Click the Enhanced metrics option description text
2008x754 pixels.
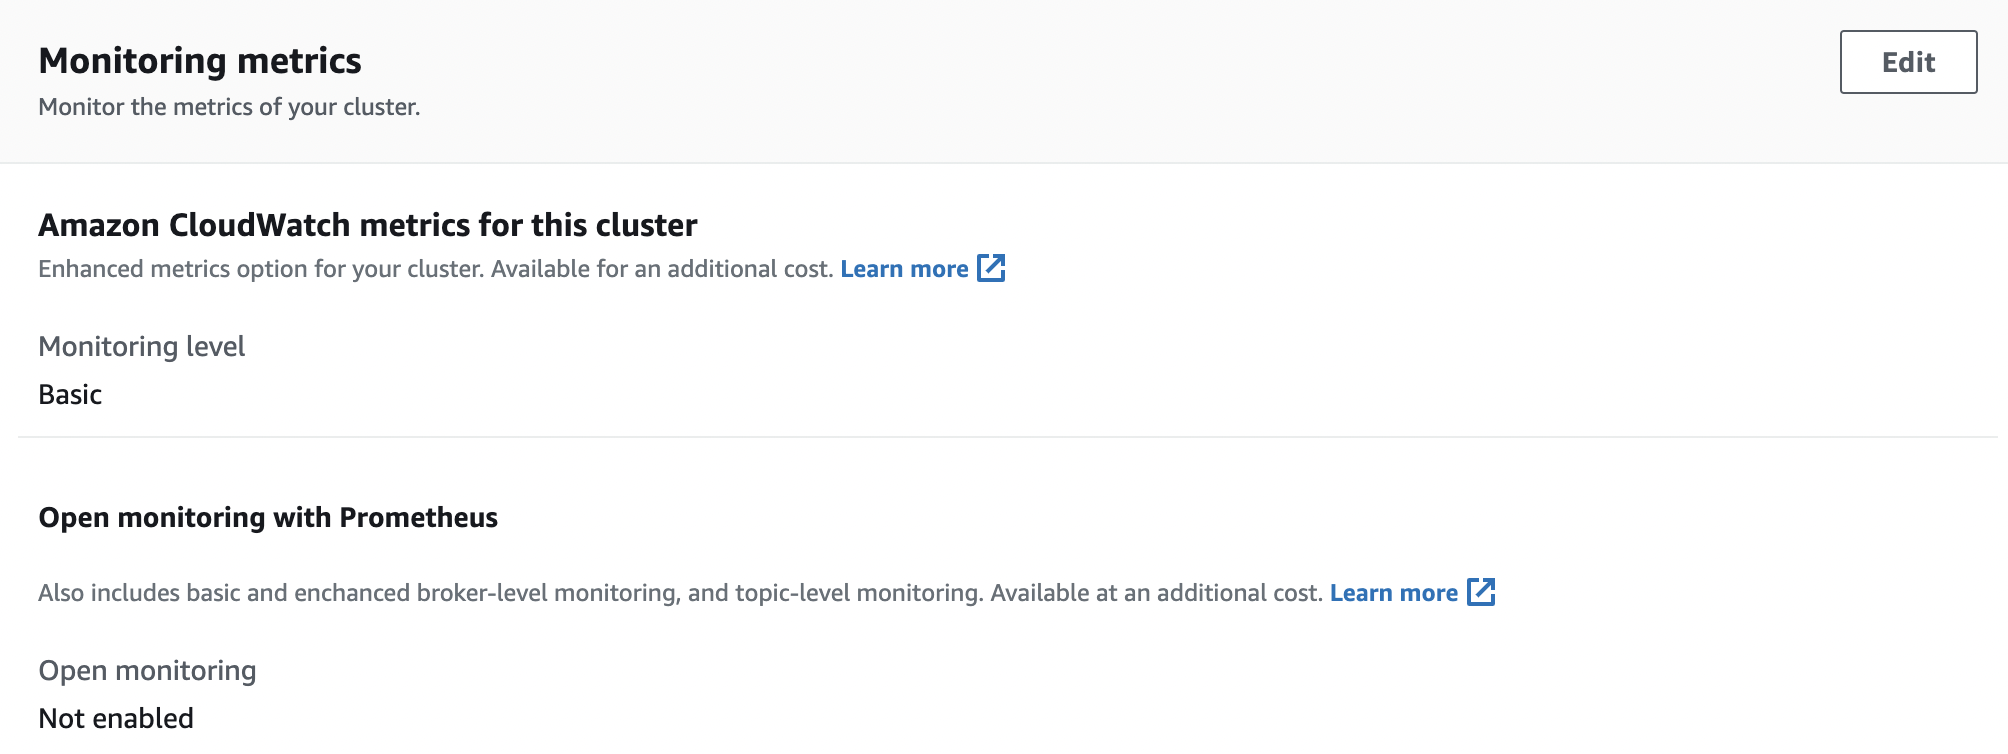click(x=436, y=269)
